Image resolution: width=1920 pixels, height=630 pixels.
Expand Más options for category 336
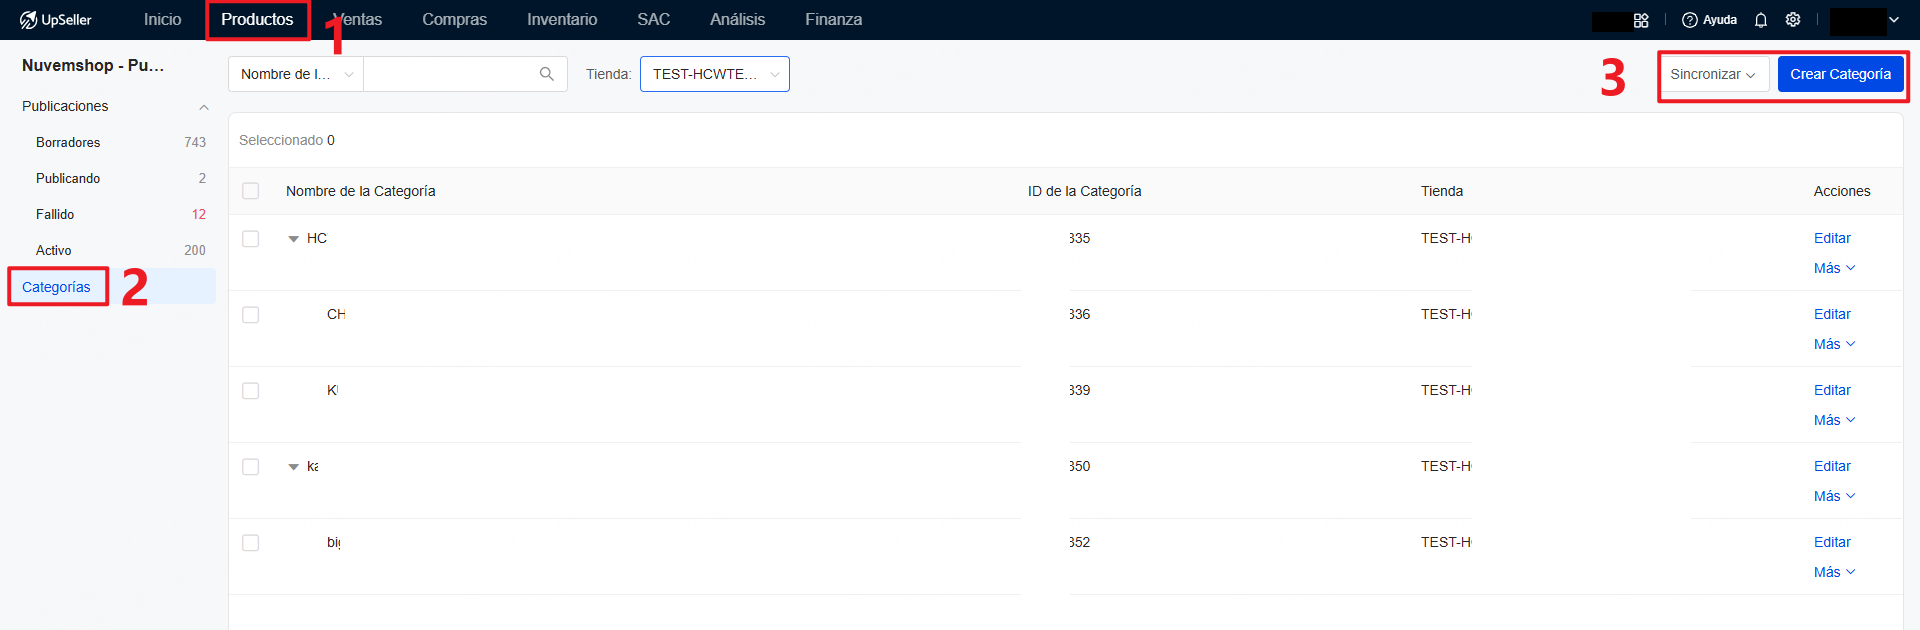point(1834,344)
